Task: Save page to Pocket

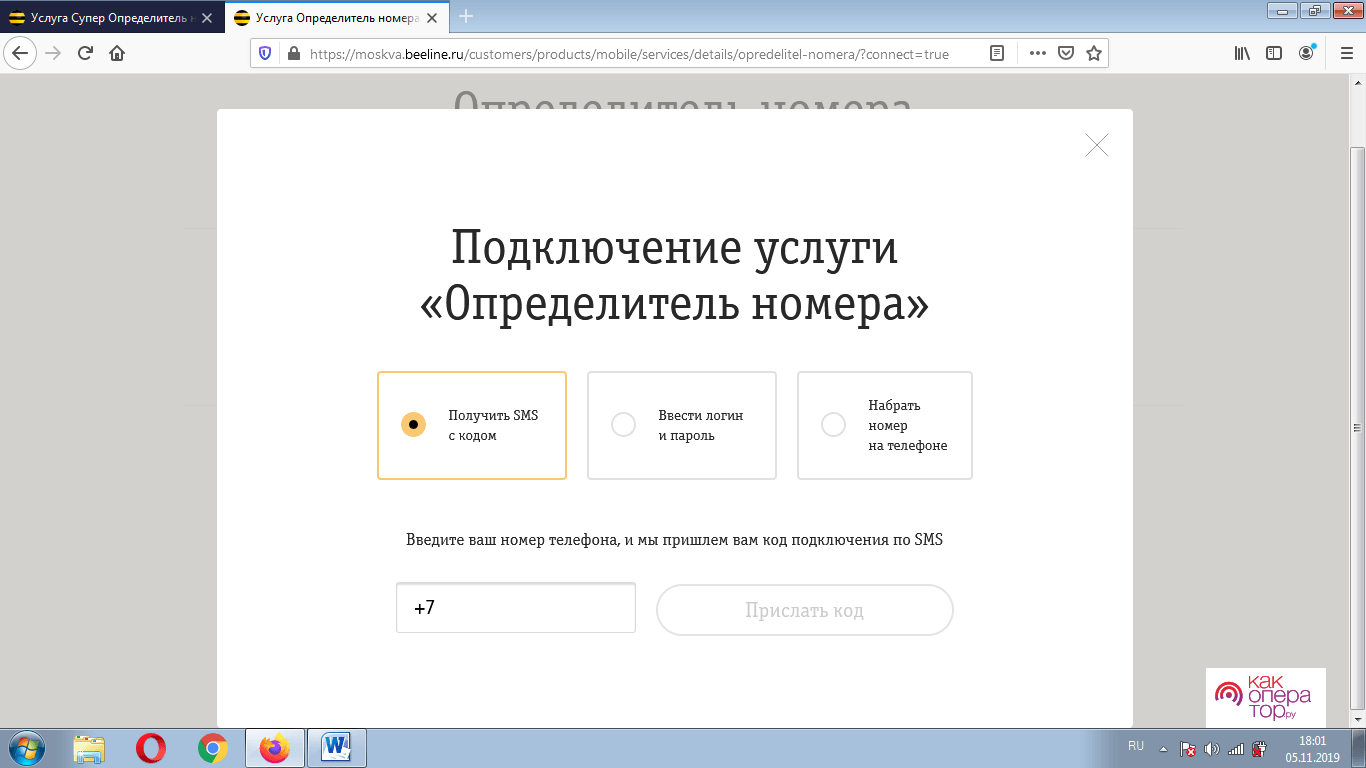Action: (x=1066, y=54)
